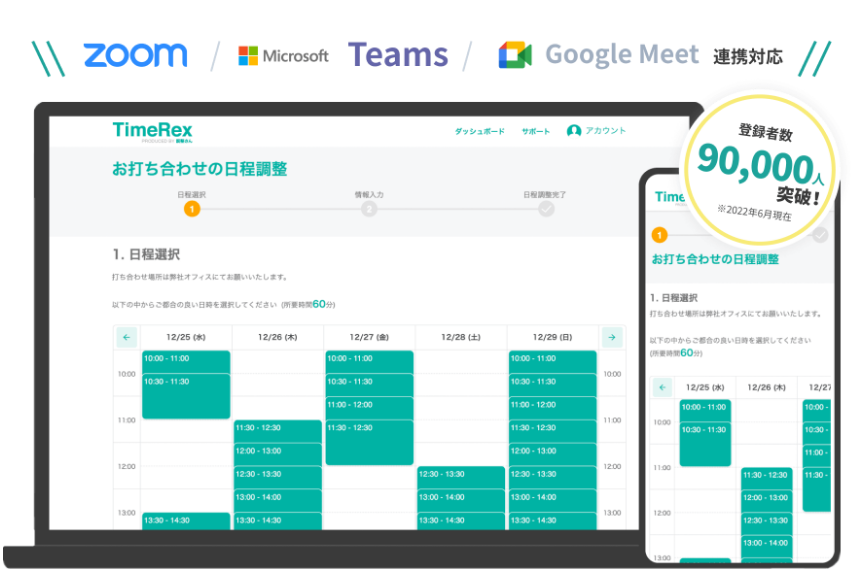The height and width of the screenshot is (587, 856).
Task: Click the 登録者数 90,000人 突破 badge
Action: pyautogui.click(x=760, y=171)
